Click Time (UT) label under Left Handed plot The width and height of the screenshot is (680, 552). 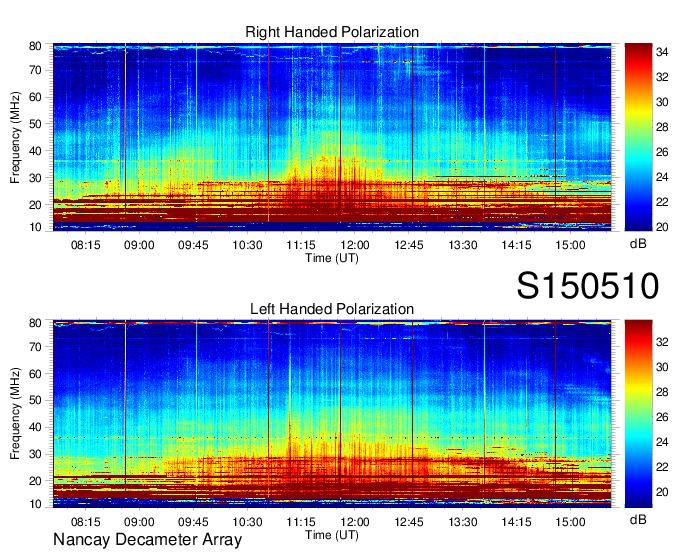(332, 535)
